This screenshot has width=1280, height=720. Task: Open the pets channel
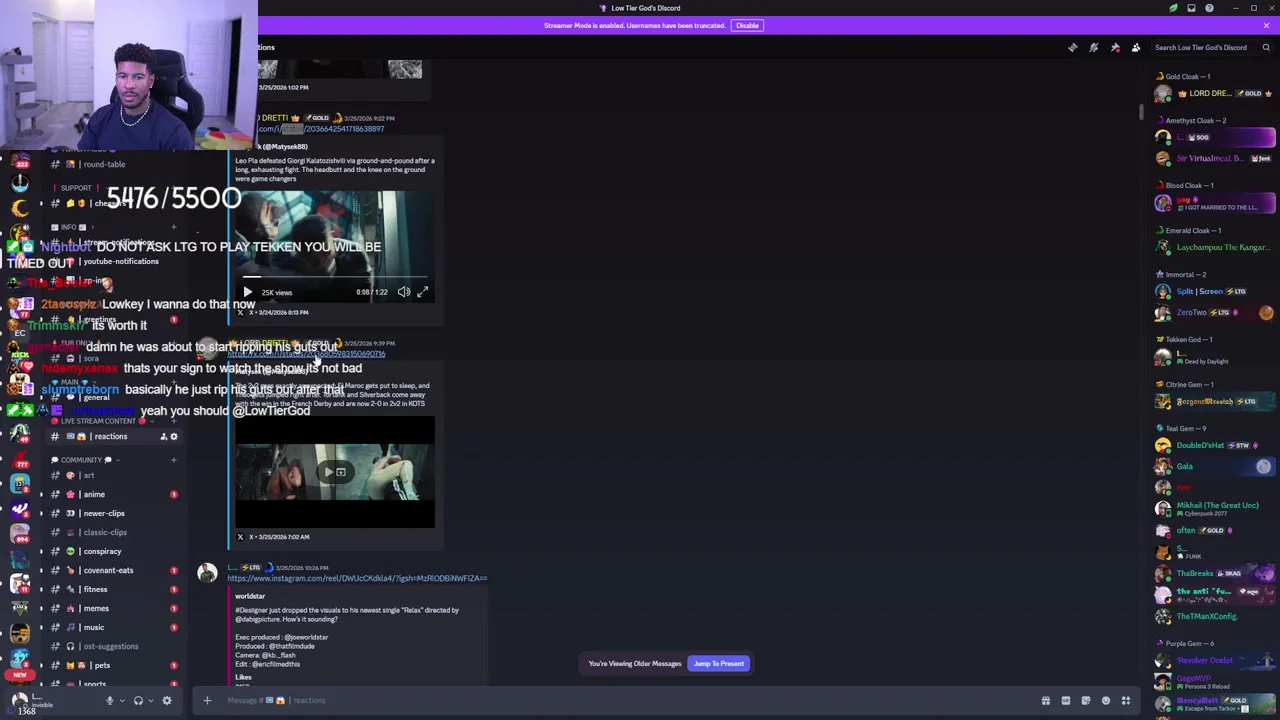pyautogui.click(x=114, y=665)
